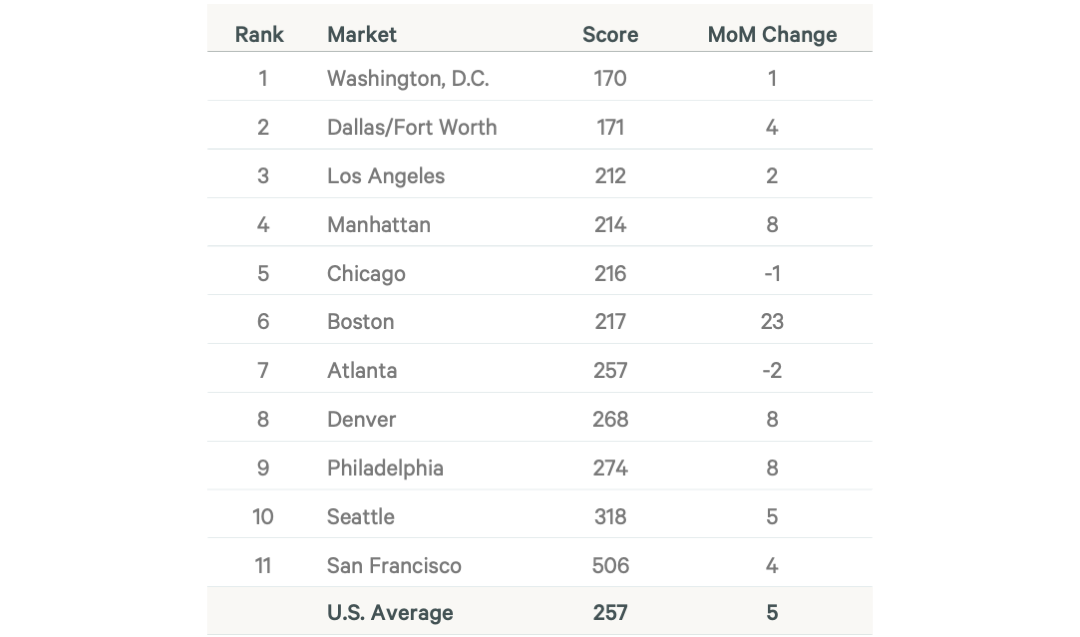The image size is (1080, 637).
Task: Click San Francisco's score of 506
Action: coord(610,565)
